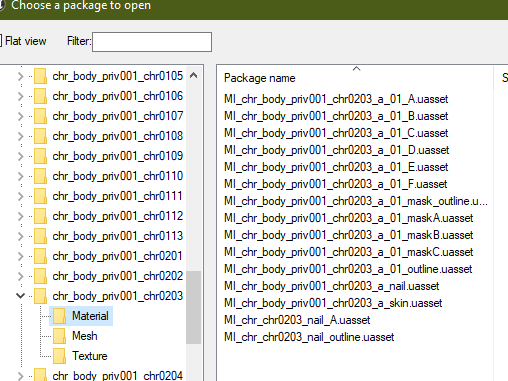Select the chr_body_priv001_chr0201 folder icon
Viewport: 508px width, 381px height.
tap(40, 256)
